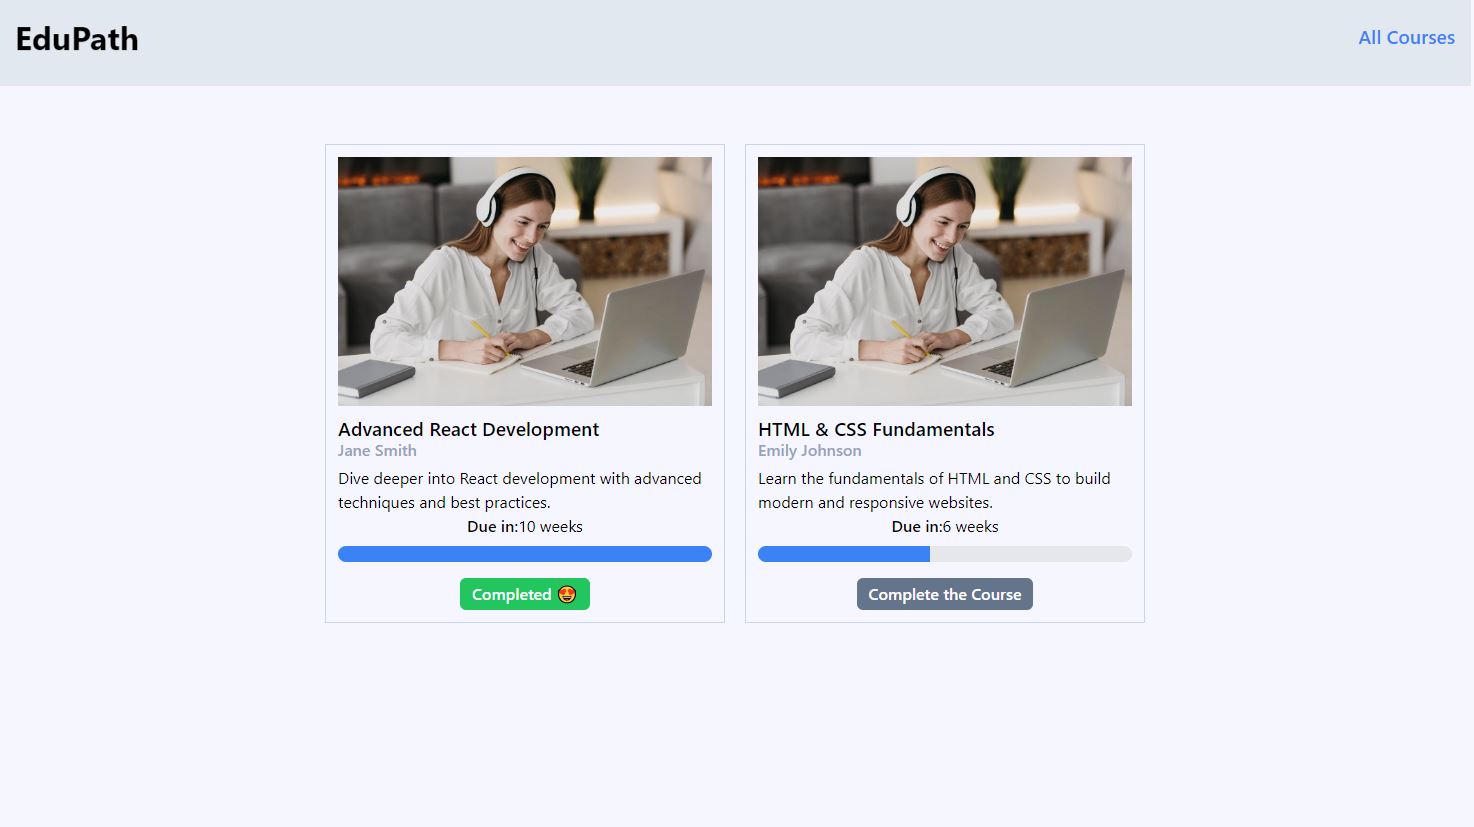This screenshot has height=827, width=1474.
Task: Click the 'Due in:10 weeks' text
Action: pyautogui.click(x=525, y=527)
